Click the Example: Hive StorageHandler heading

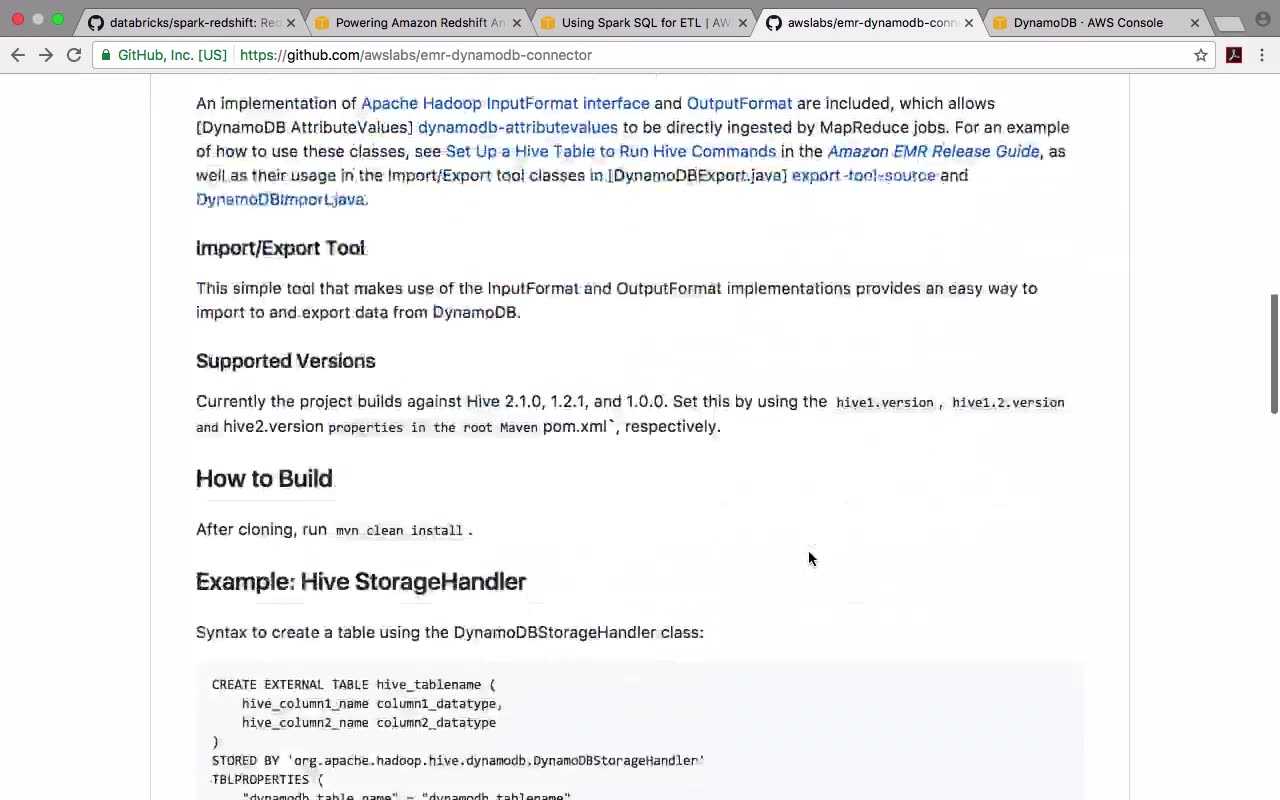[x=361, y=582]
